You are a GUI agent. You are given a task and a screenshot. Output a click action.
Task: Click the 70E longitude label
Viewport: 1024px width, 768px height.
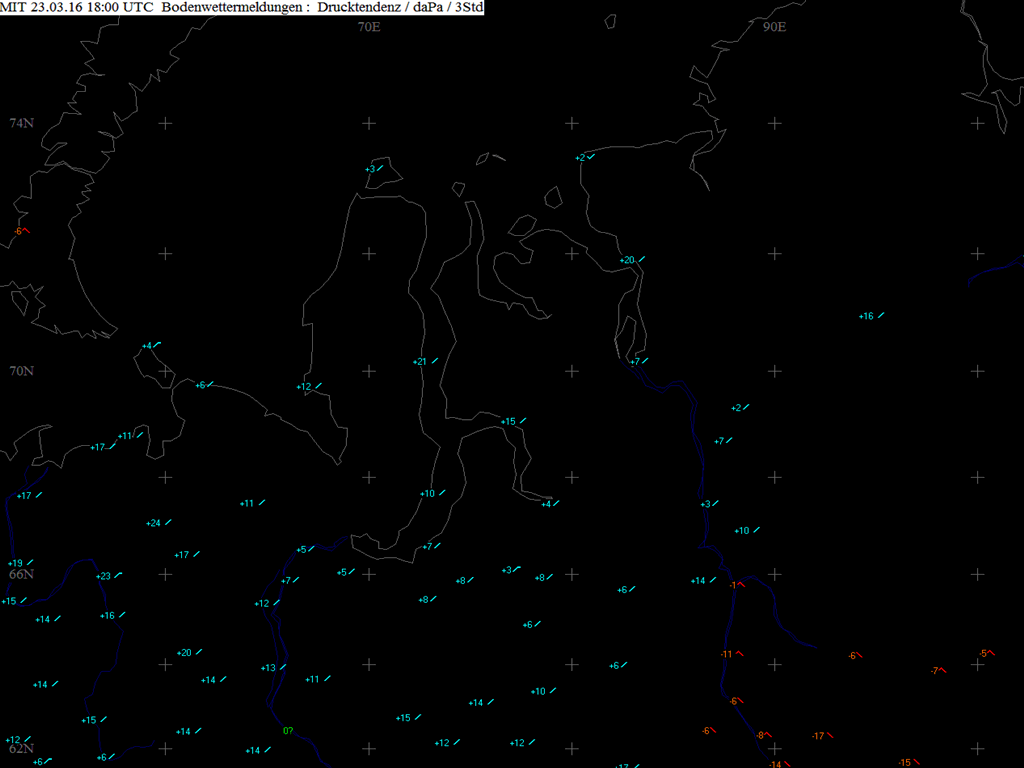pyautogui.click(x=369, y=27)
